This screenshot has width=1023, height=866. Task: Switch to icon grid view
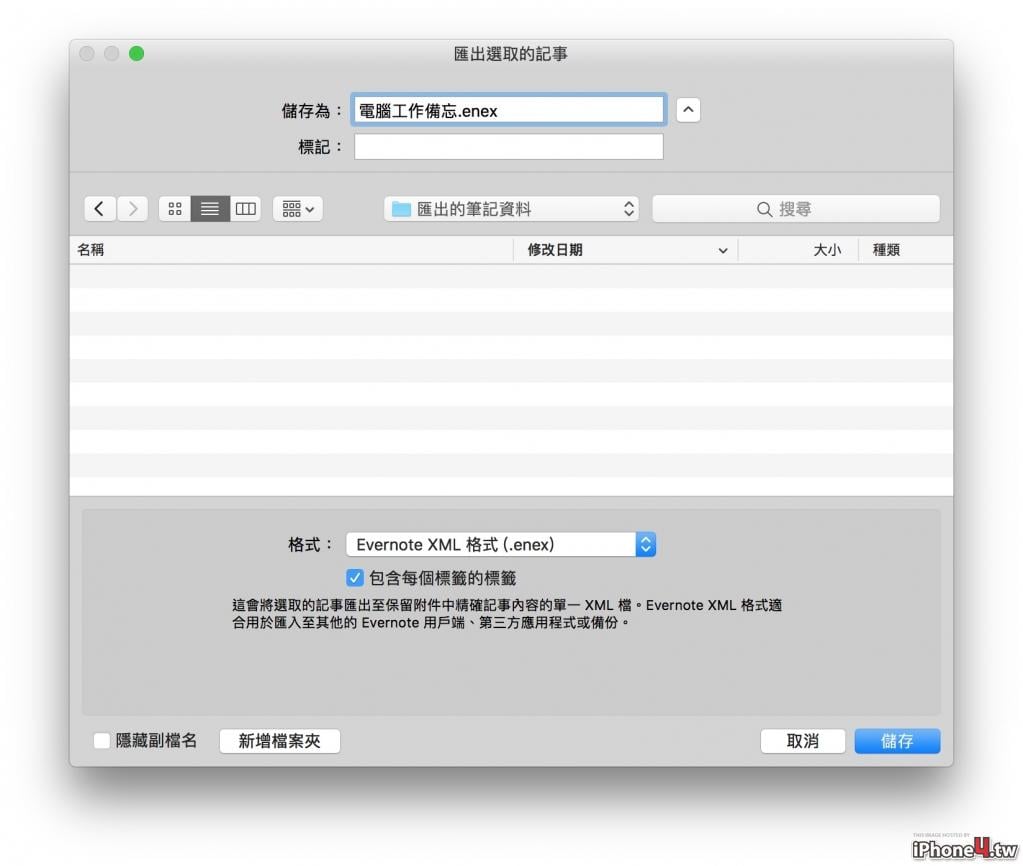[175, 209]
